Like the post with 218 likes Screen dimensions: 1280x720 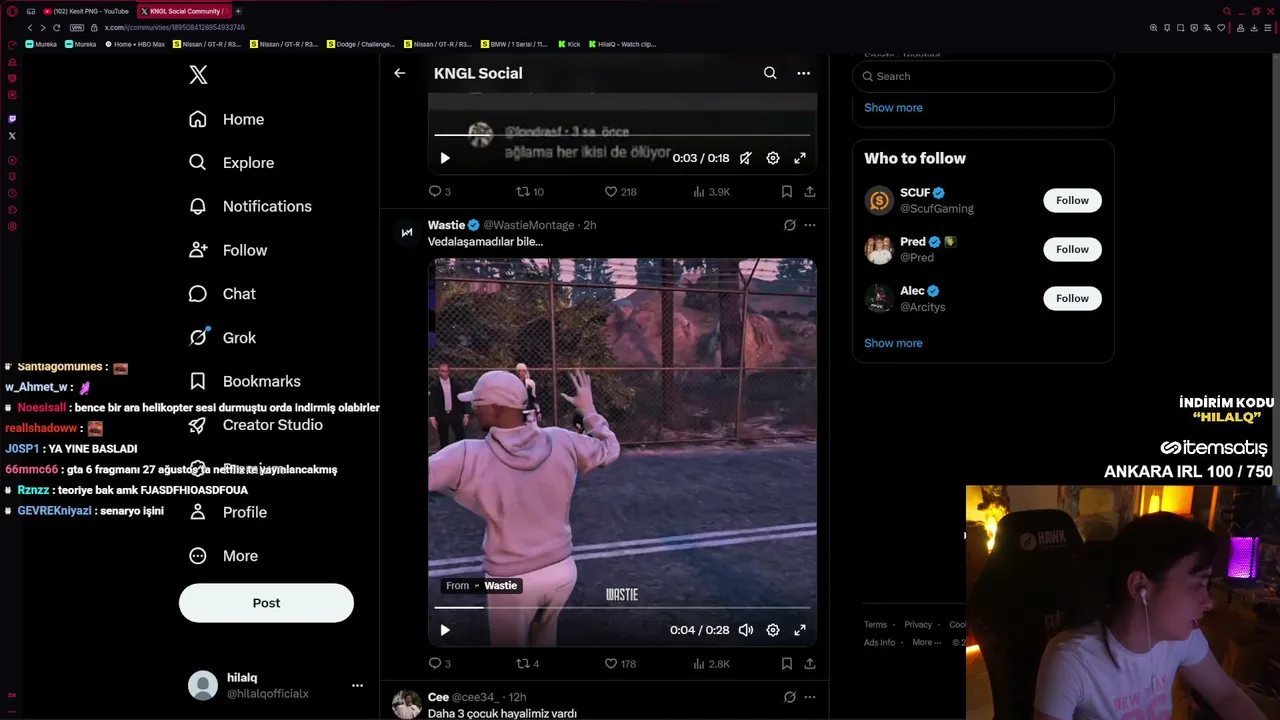click(620, 192)
